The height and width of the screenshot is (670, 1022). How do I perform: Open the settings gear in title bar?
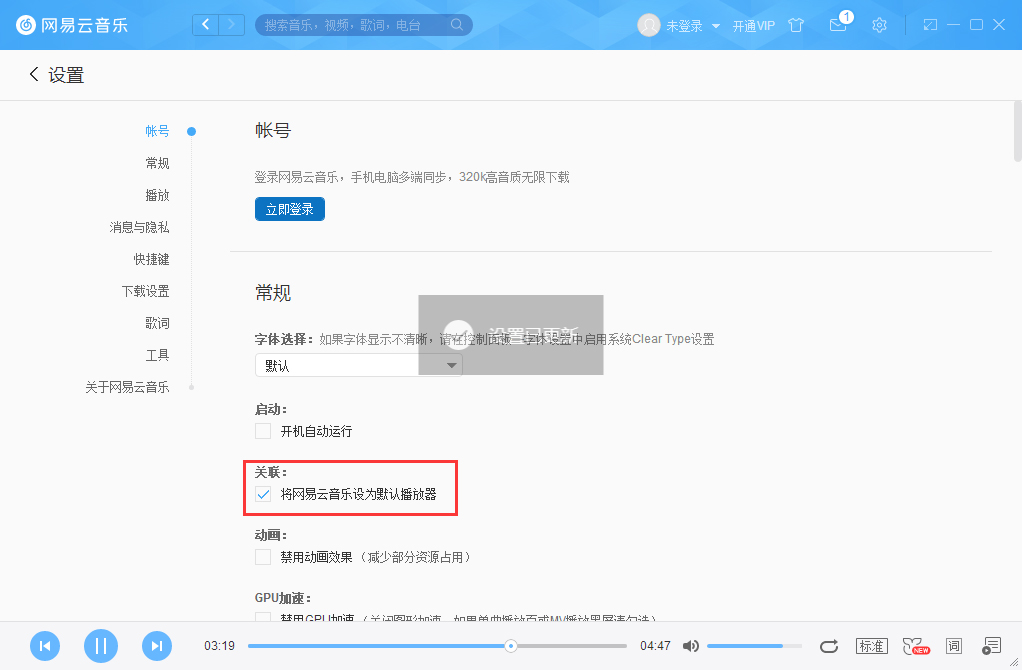(x=879, y=25)
